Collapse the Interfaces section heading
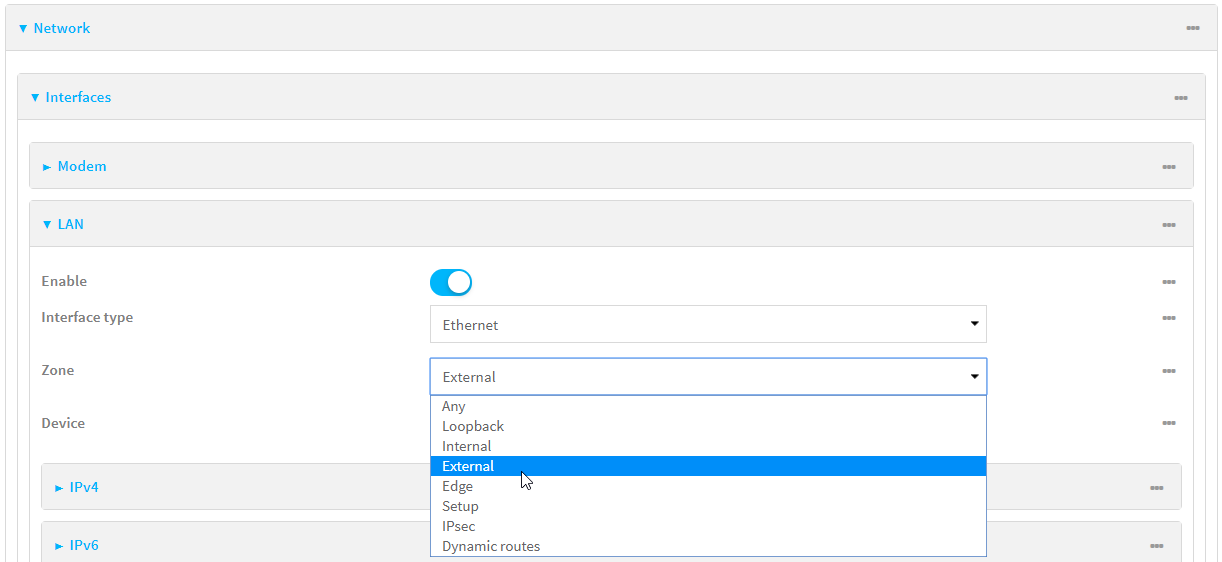Screen dimensions: 1222x562 coord(77,97)
